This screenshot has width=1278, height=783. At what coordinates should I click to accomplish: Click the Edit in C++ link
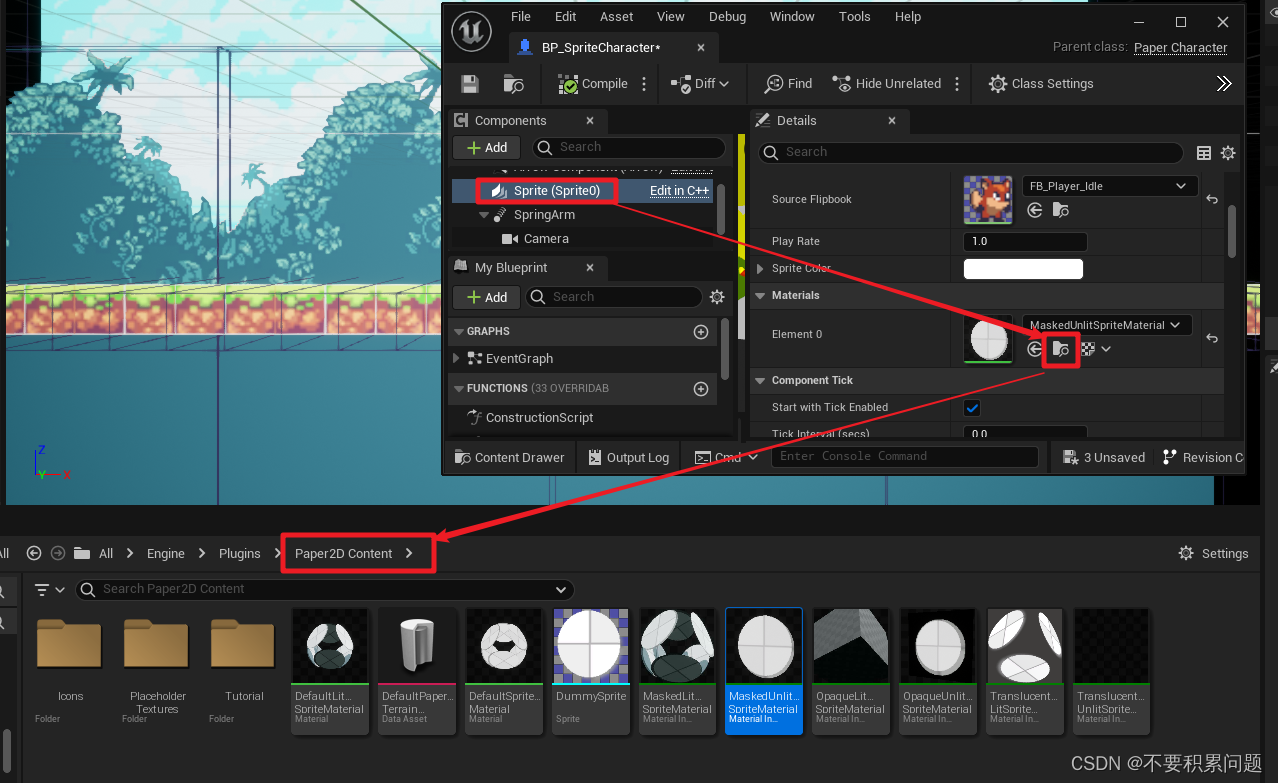tap(679, 190)
